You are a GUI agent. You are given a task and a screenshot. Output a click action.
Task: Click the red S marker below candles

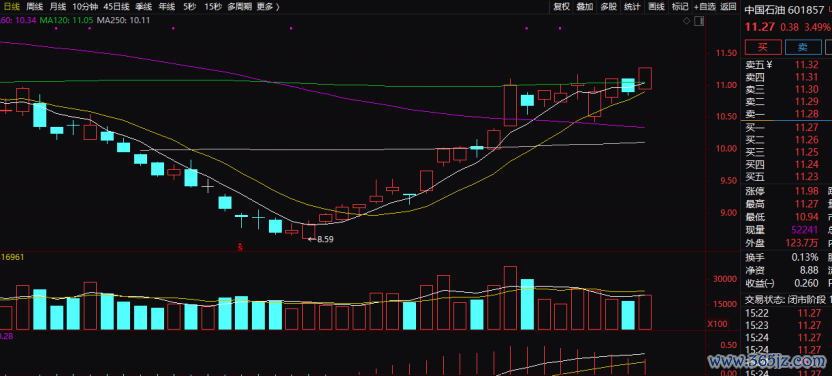point(240,247)
